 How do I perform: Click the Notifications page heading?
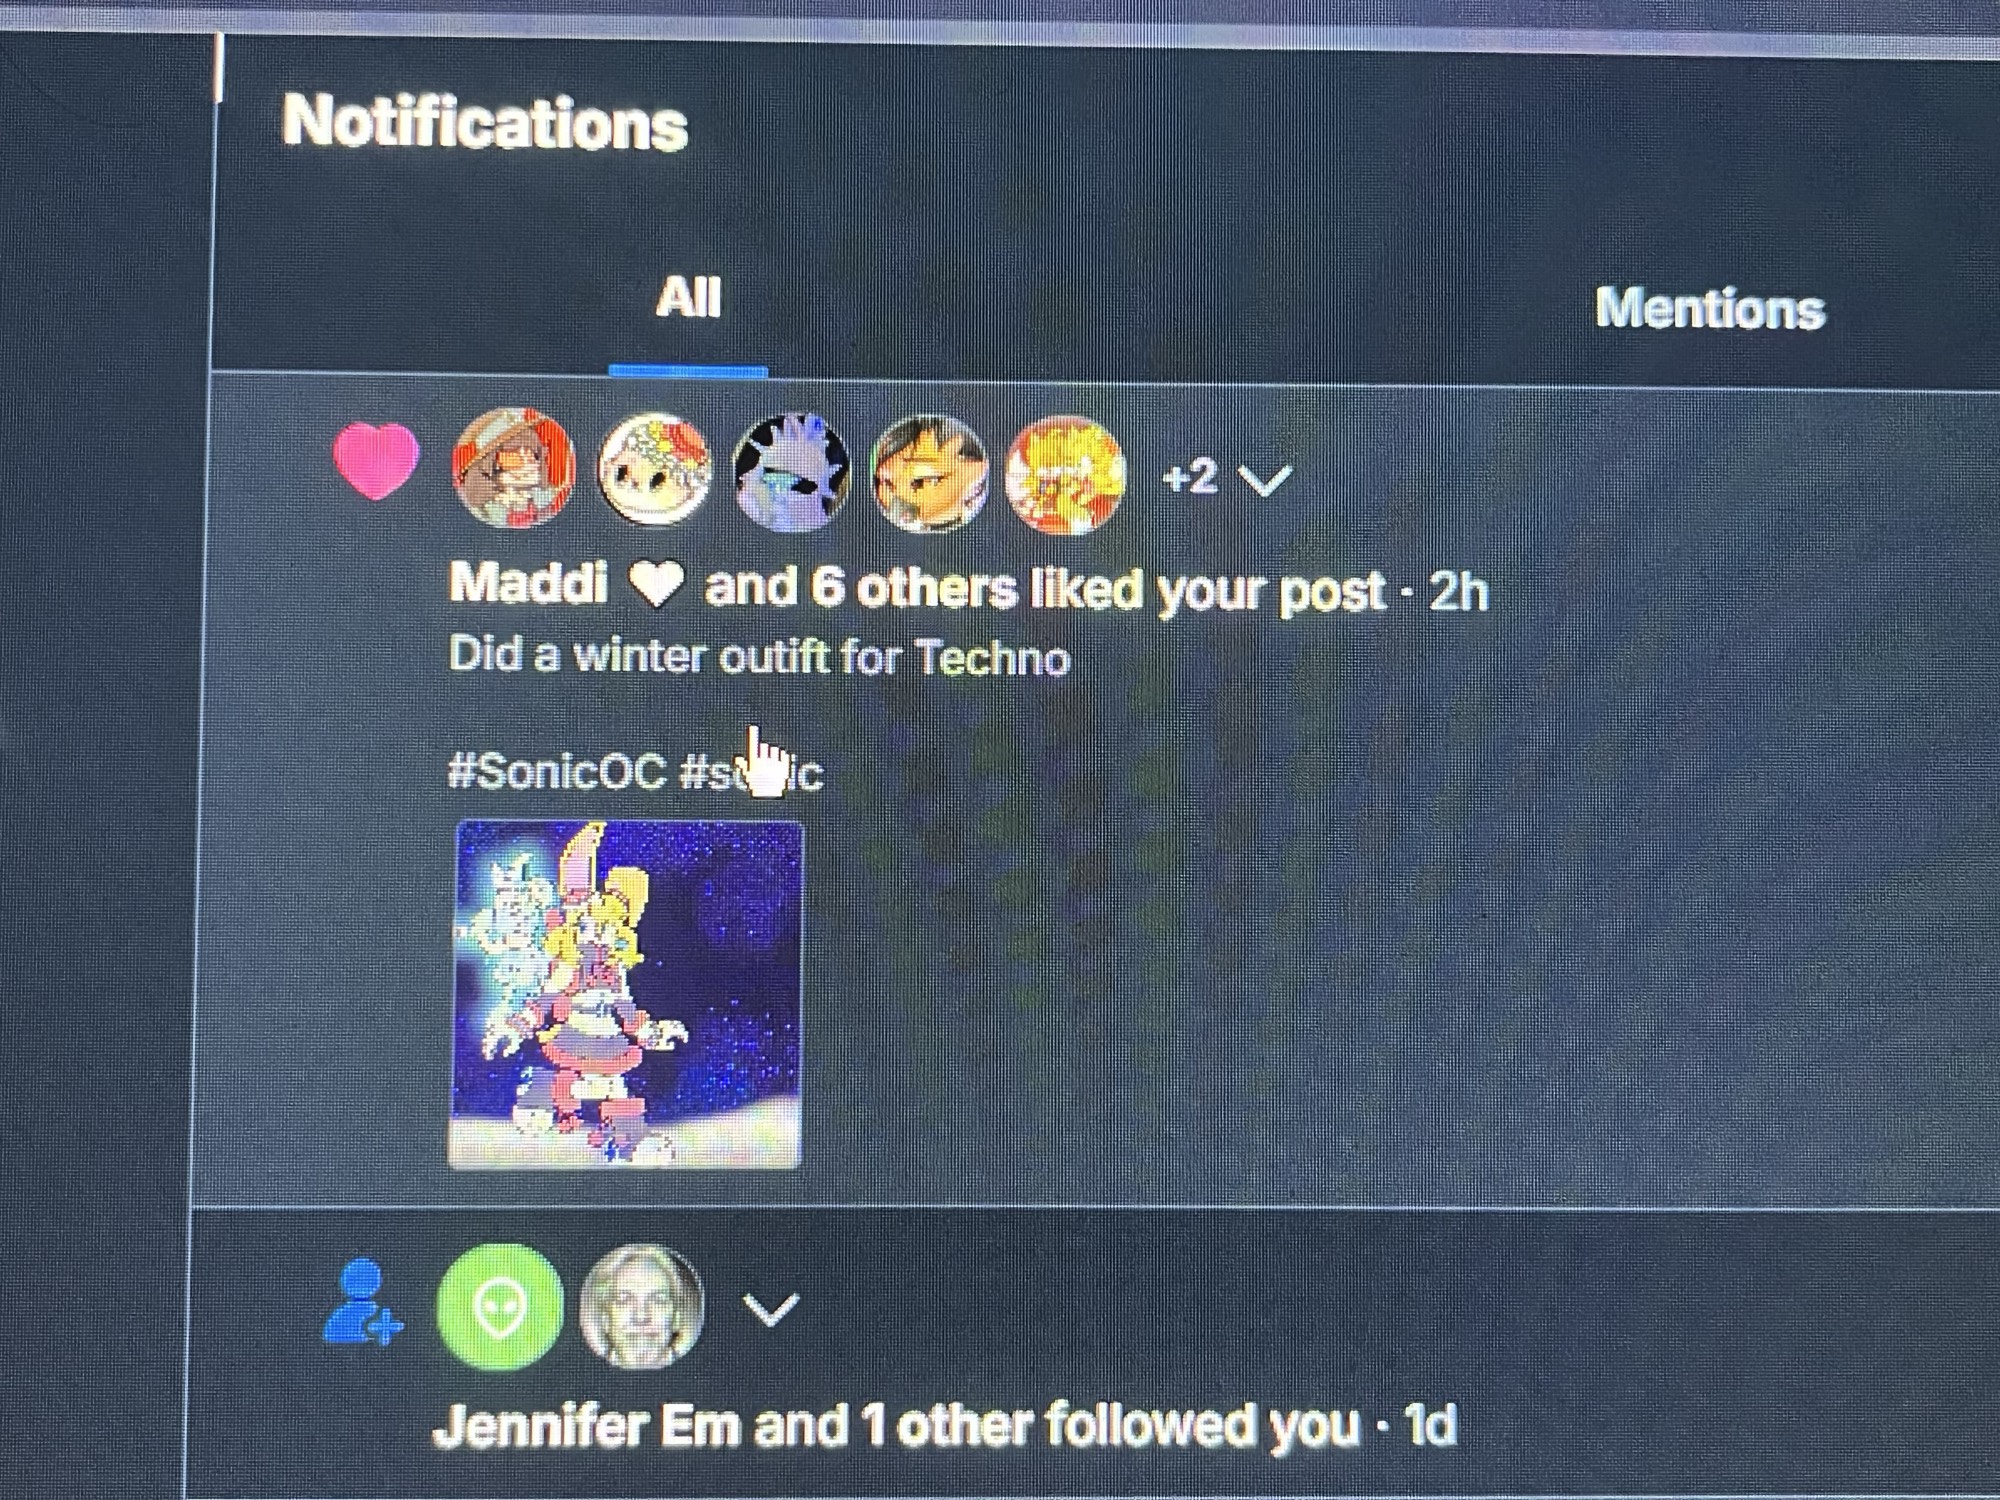(485, 124)
